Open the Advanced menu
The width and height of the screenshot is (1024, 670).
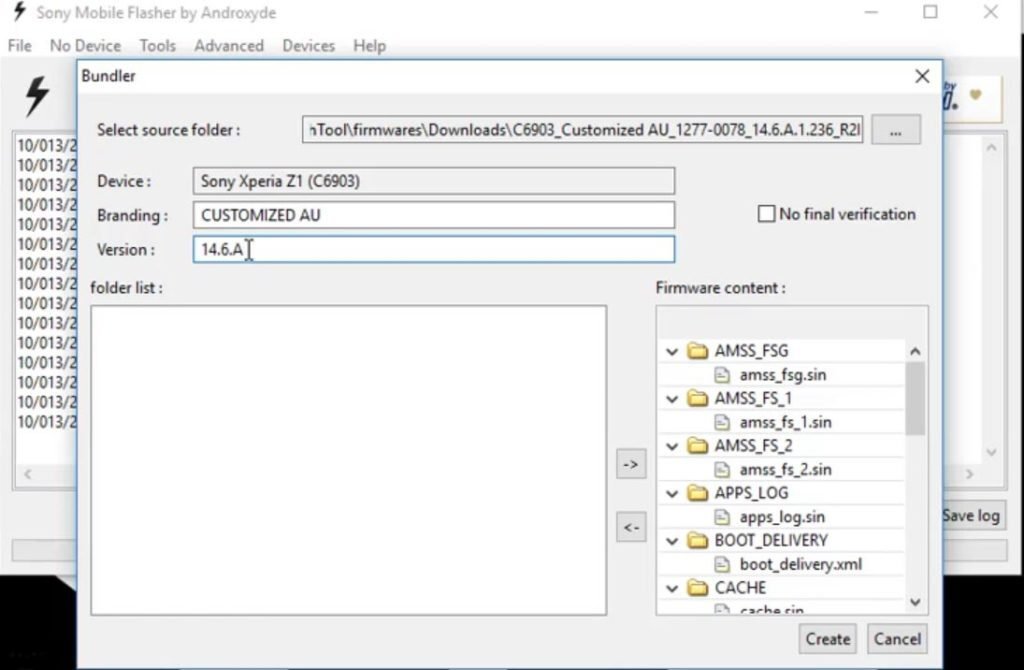click(x=229, y=46)
